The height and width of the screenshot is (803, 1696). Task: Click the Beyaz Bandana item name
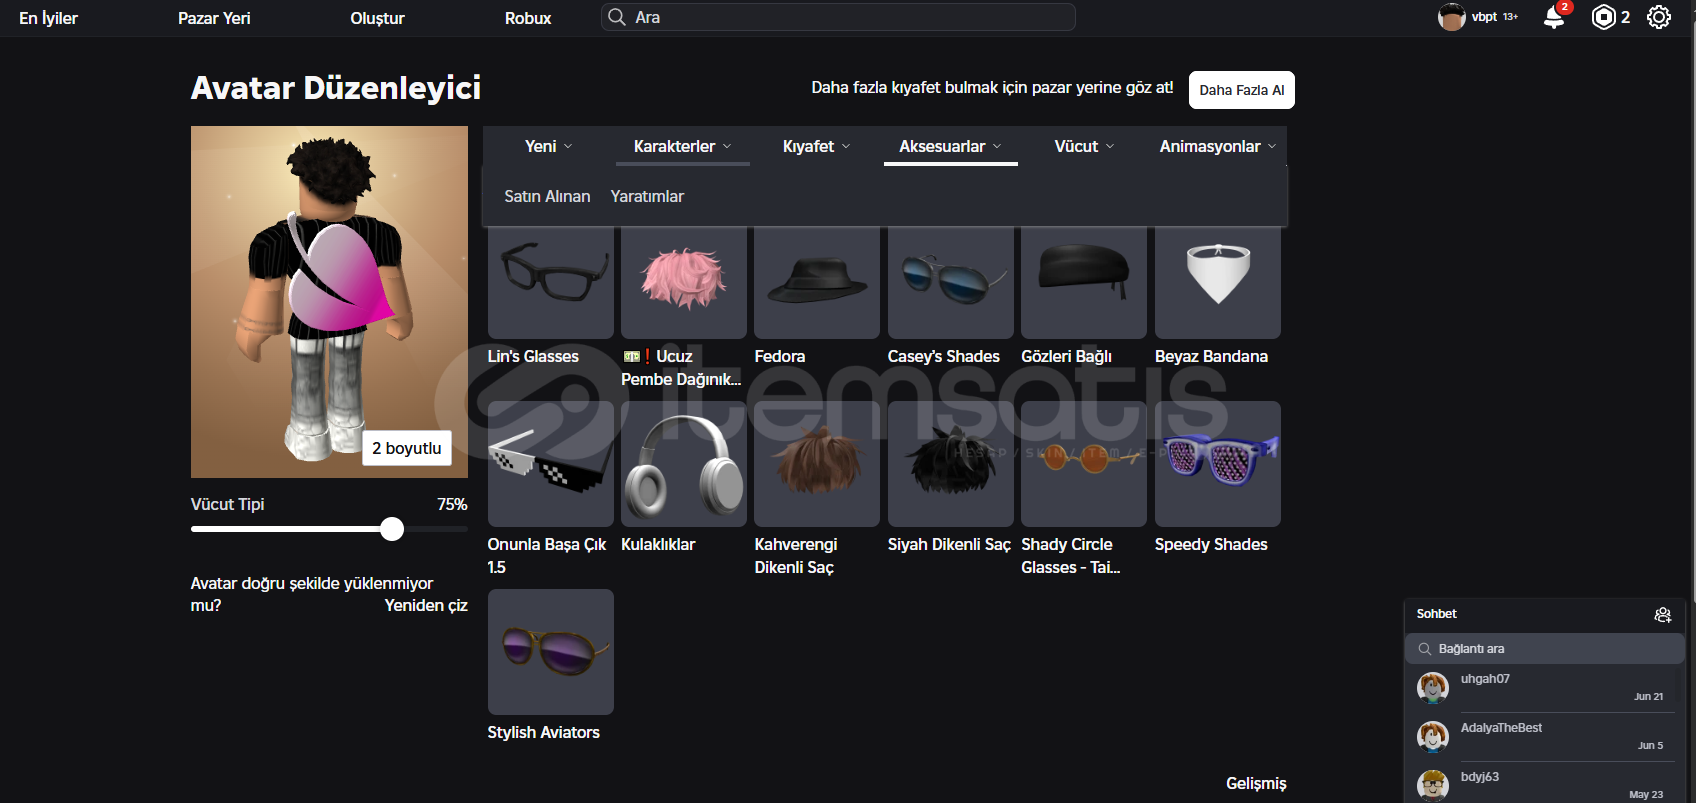coord(1211,356)
